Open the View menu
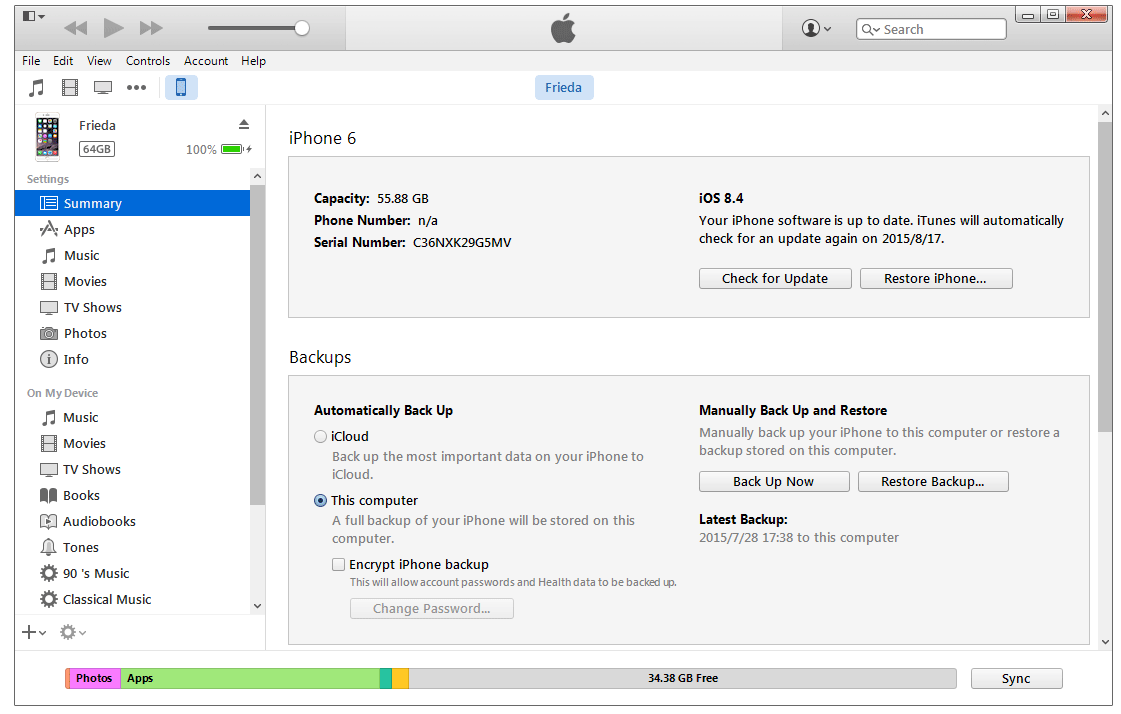1121x714 pixels. click(x=99, y=61)
